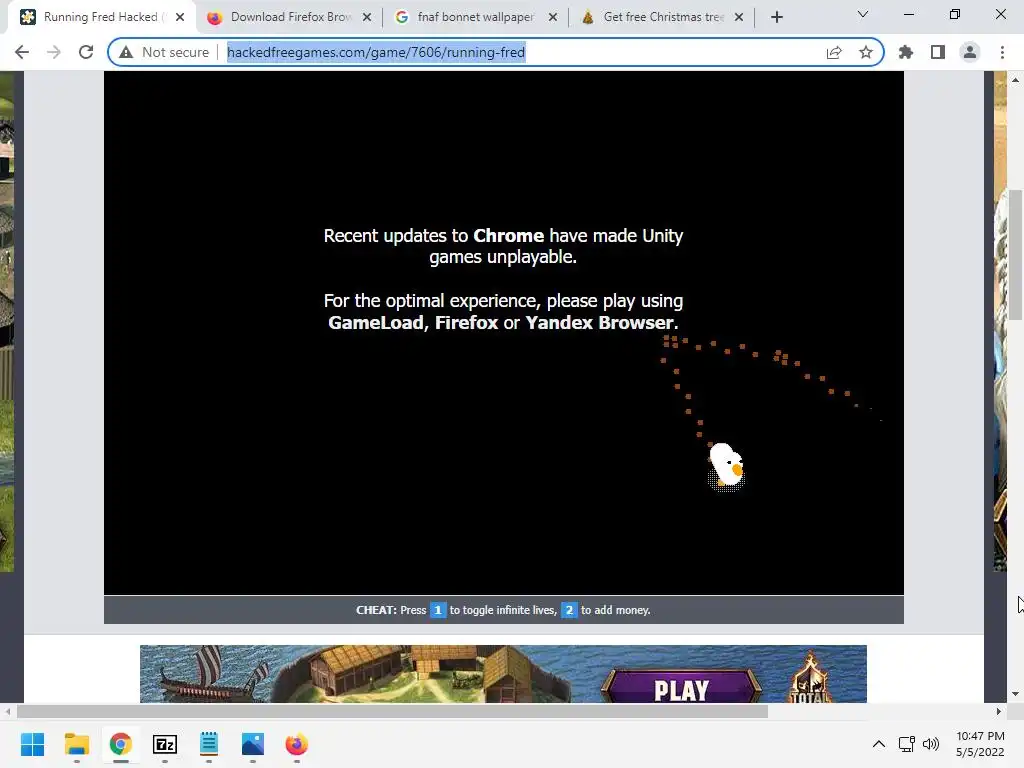Click the forward navigation arrow
This screenshot has height=768, width=1024.
click(x=54, y=52)
